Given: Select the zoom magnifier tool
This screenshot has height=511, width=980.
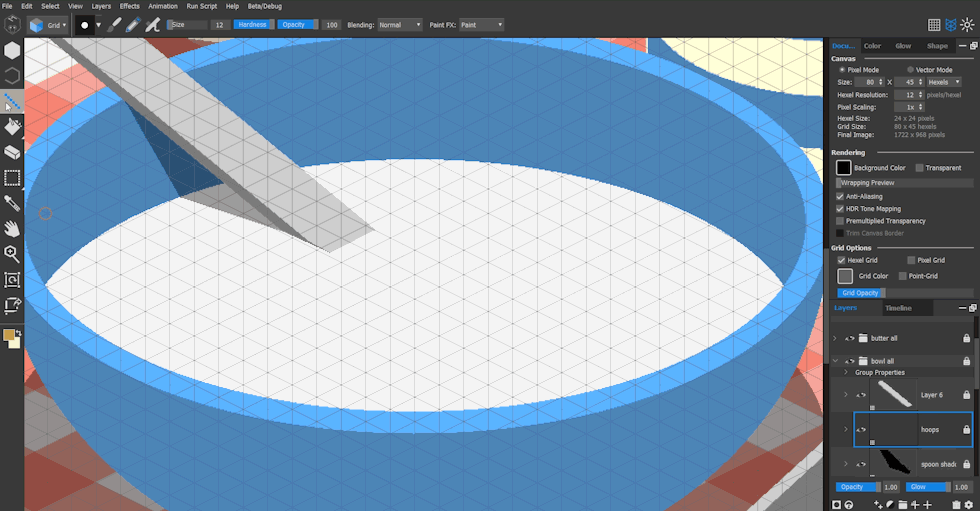Looking at the screenshot, I should pos(12,254).
